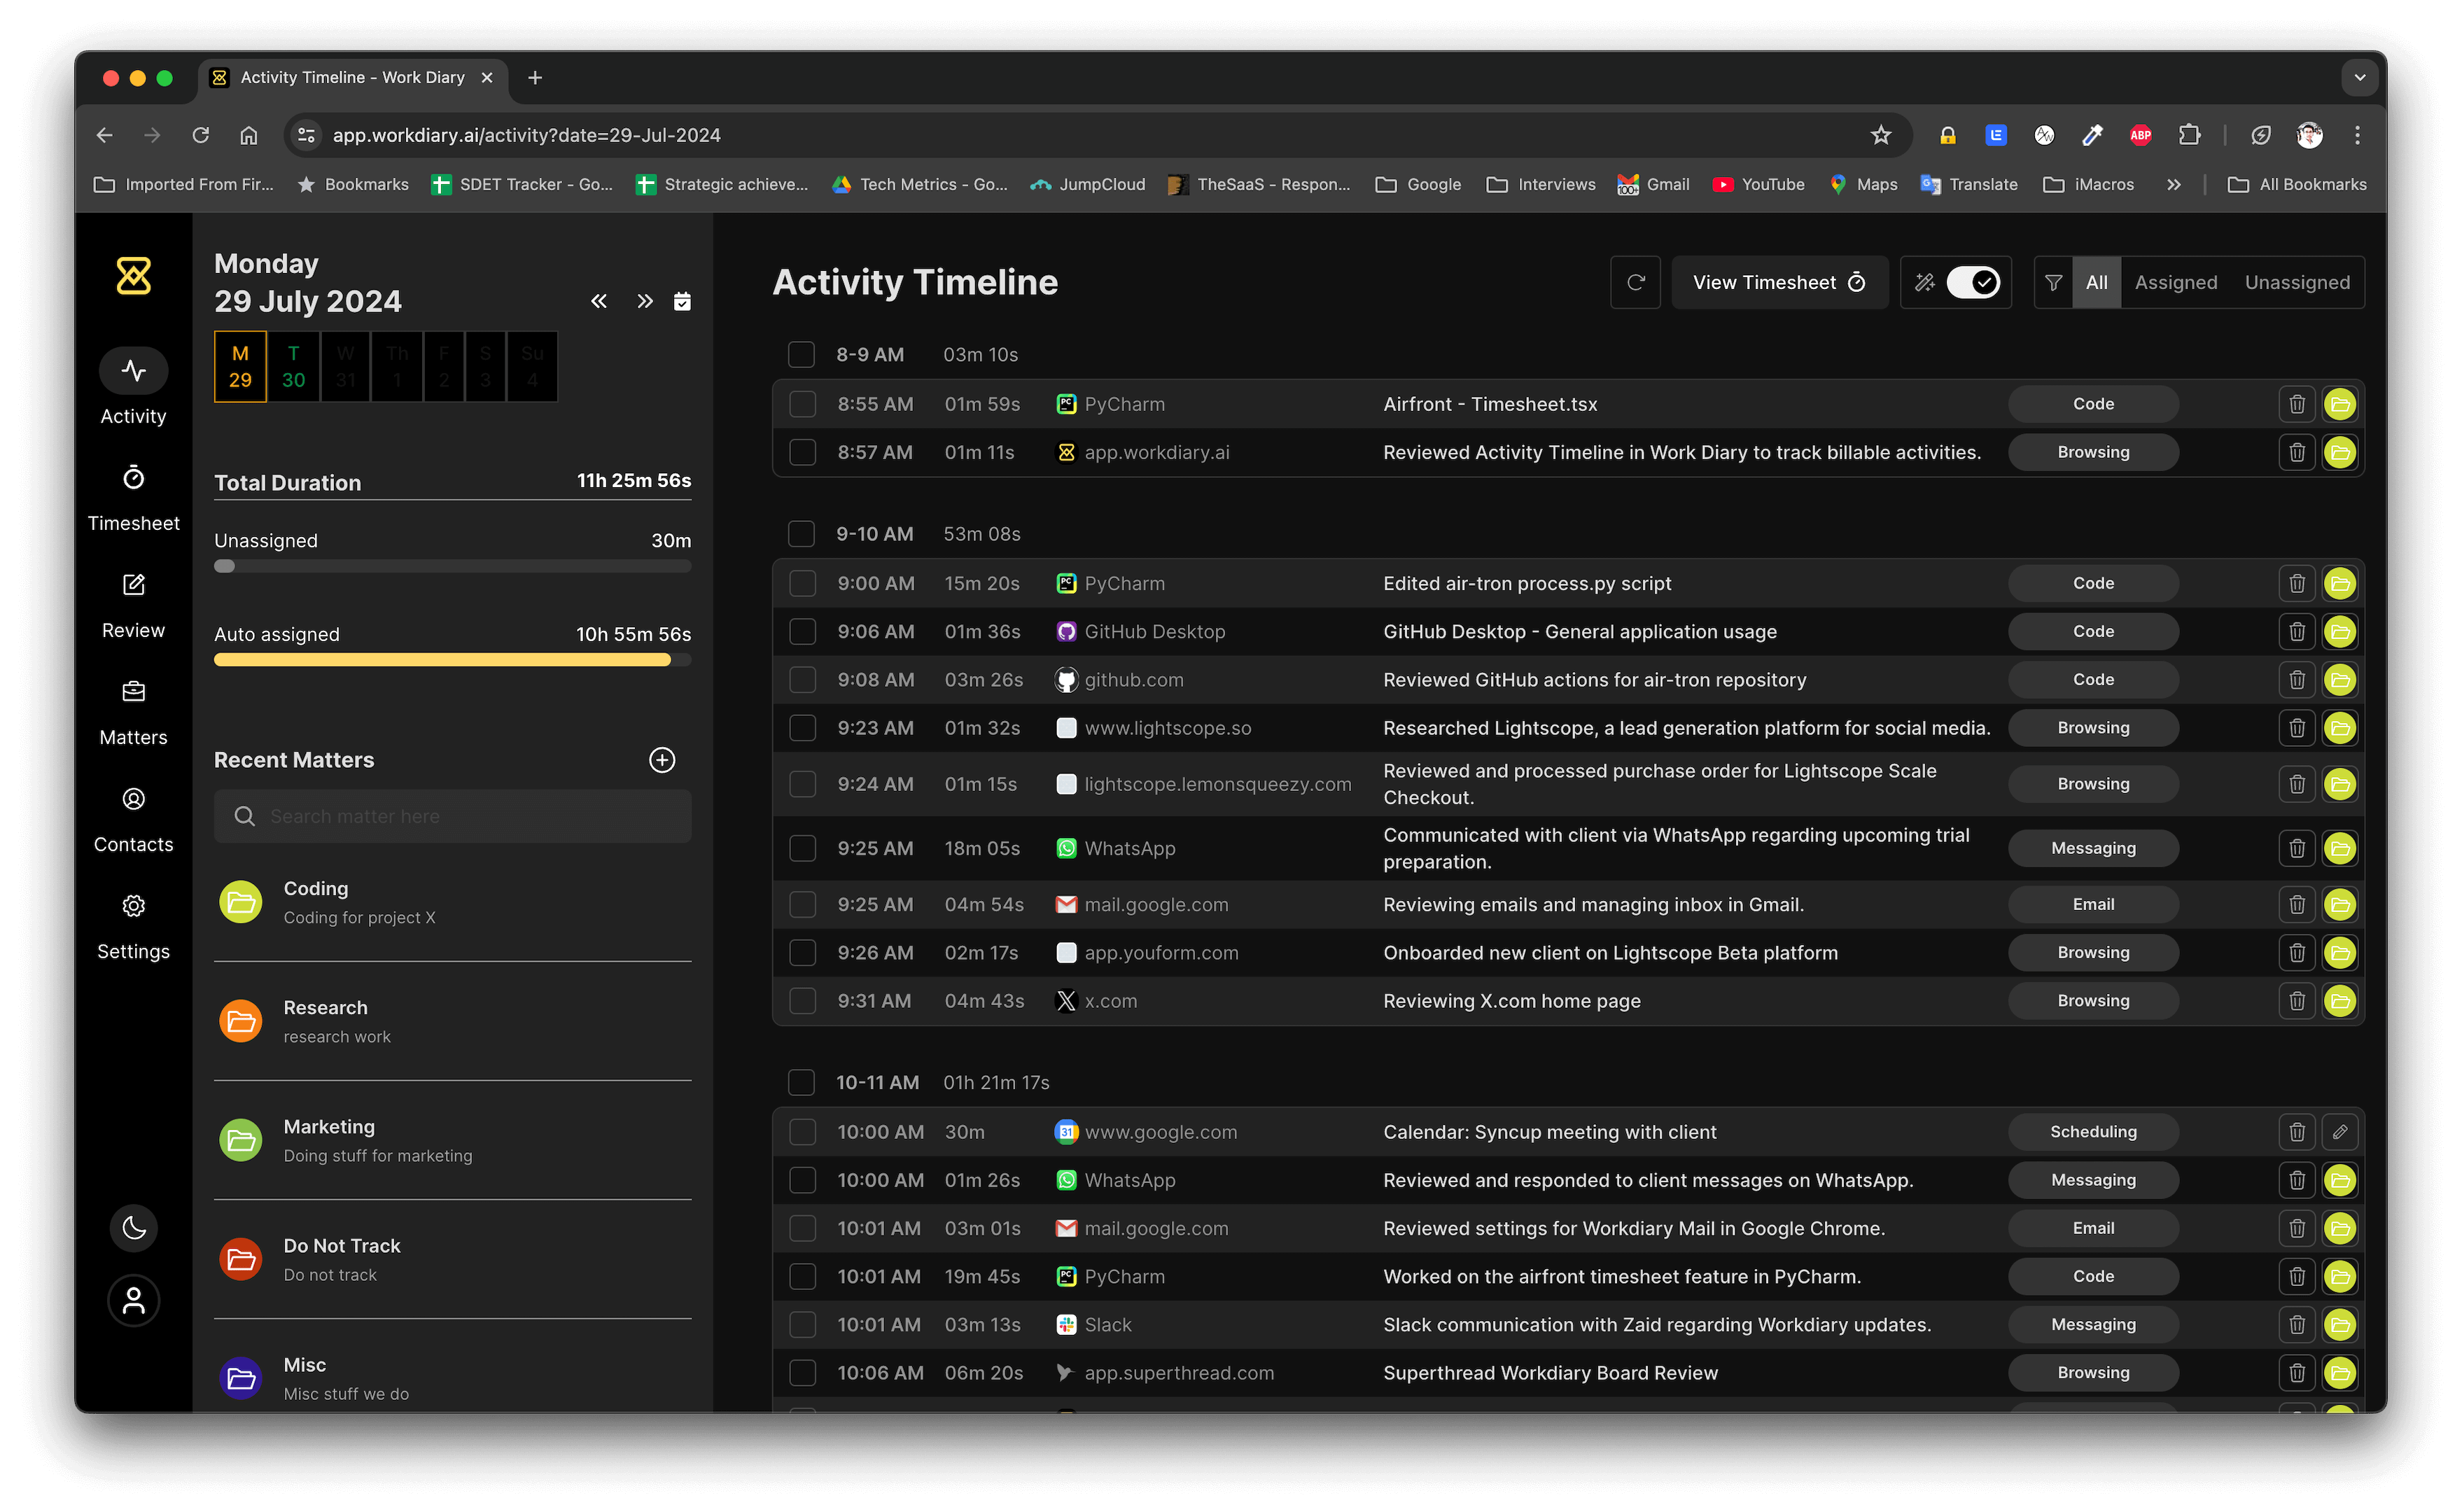
Task: Select all entries in the 10-11 AM group
Action: 801,1083
